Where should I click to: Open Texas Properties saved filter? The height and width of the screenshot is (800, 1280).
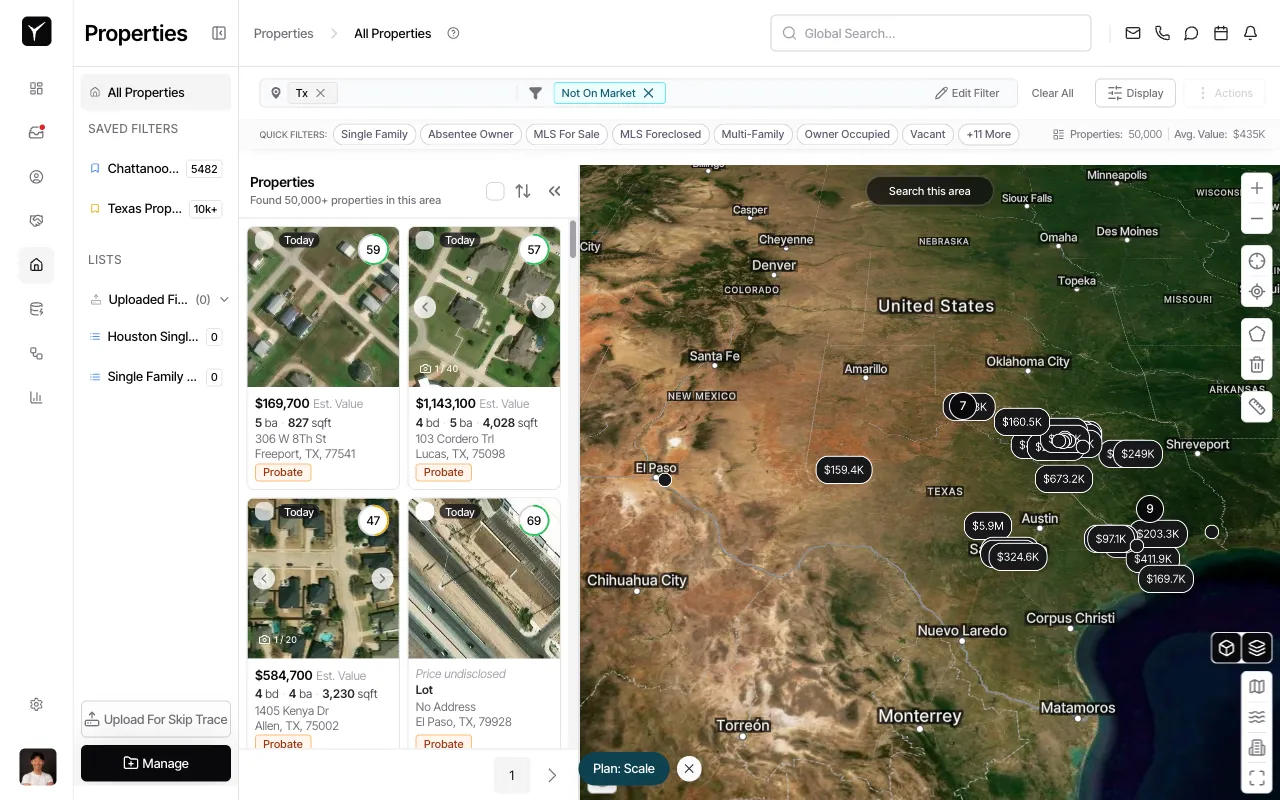(x=145, y=209)
